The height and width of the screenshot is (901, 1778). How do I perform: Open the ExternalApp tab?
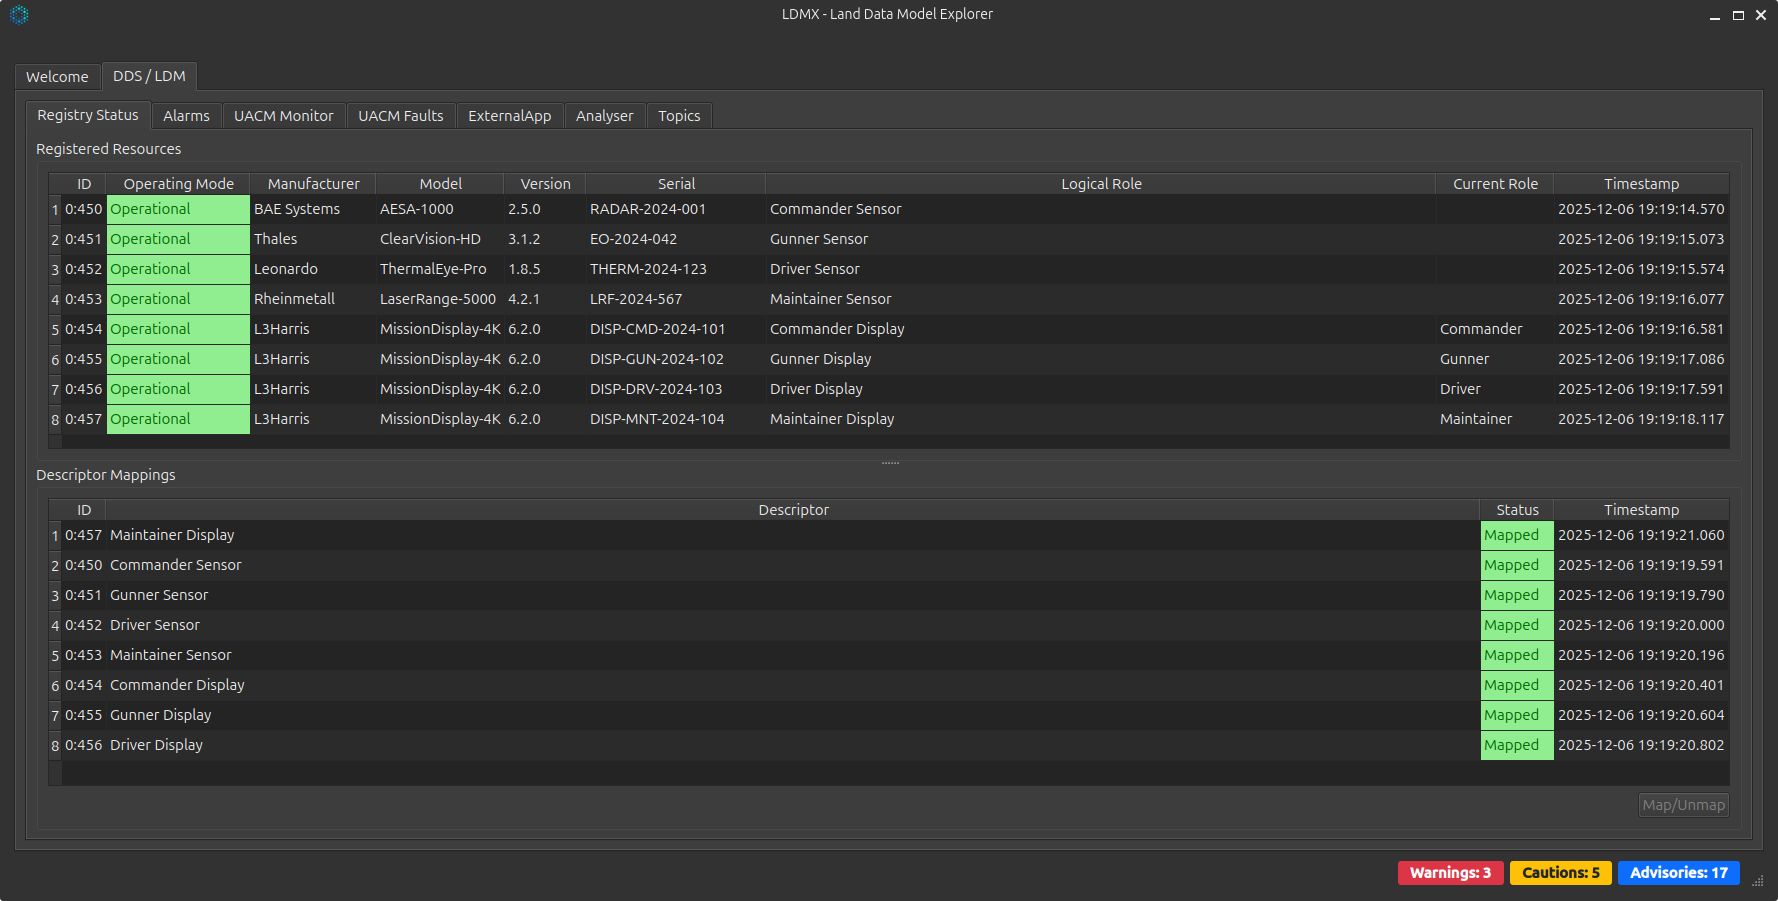pyautogui.click(x=509, y=115)
